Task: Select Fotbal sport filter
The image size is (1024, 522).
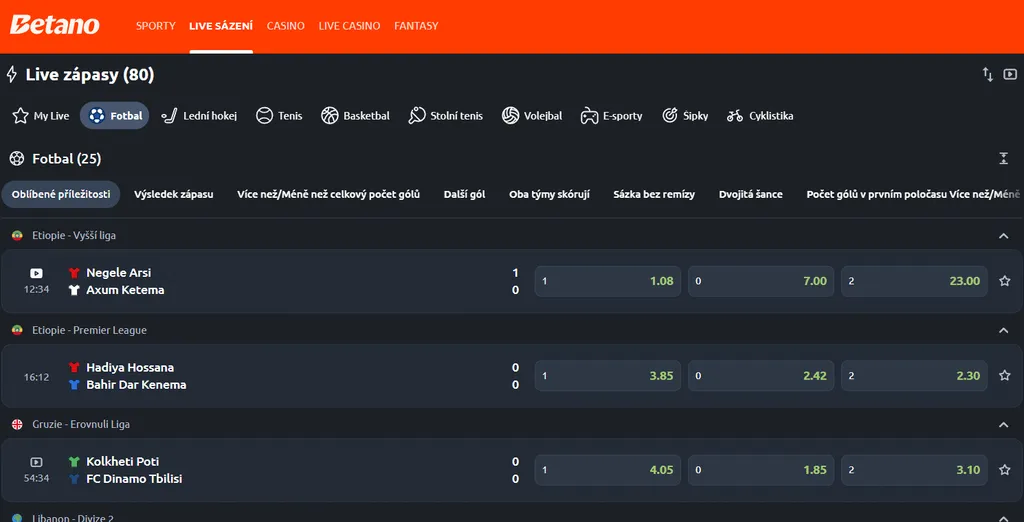Action: 115,116
